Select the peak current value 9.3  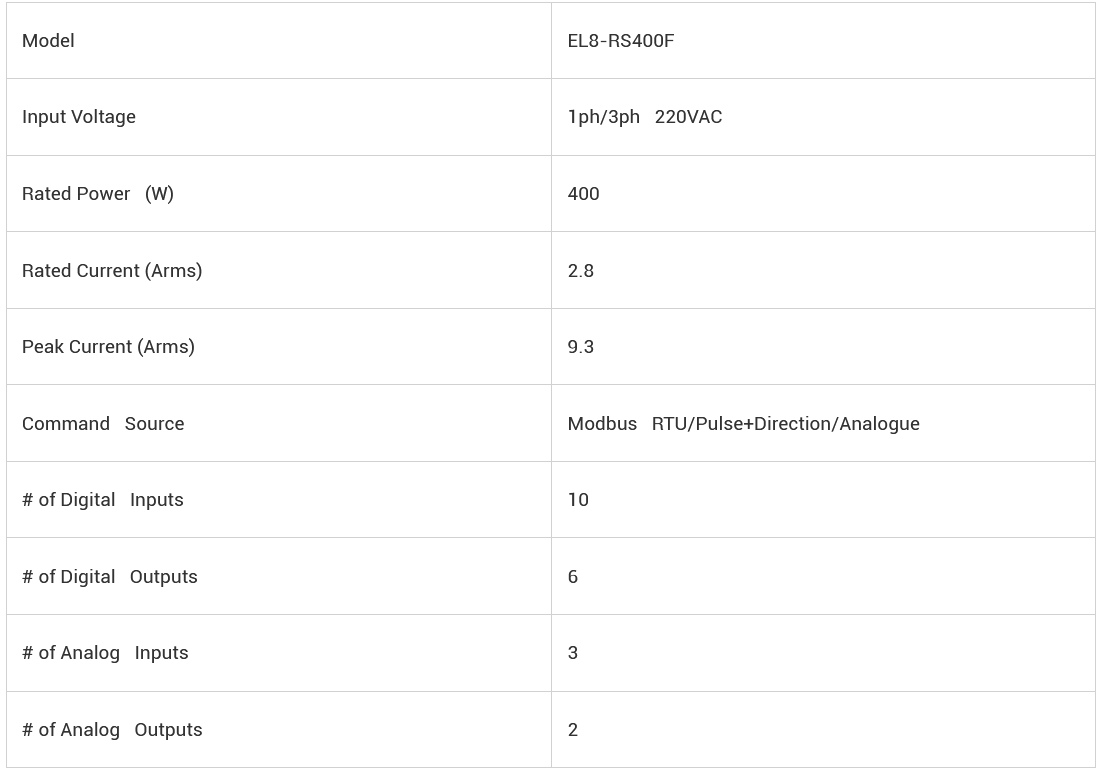580,347
